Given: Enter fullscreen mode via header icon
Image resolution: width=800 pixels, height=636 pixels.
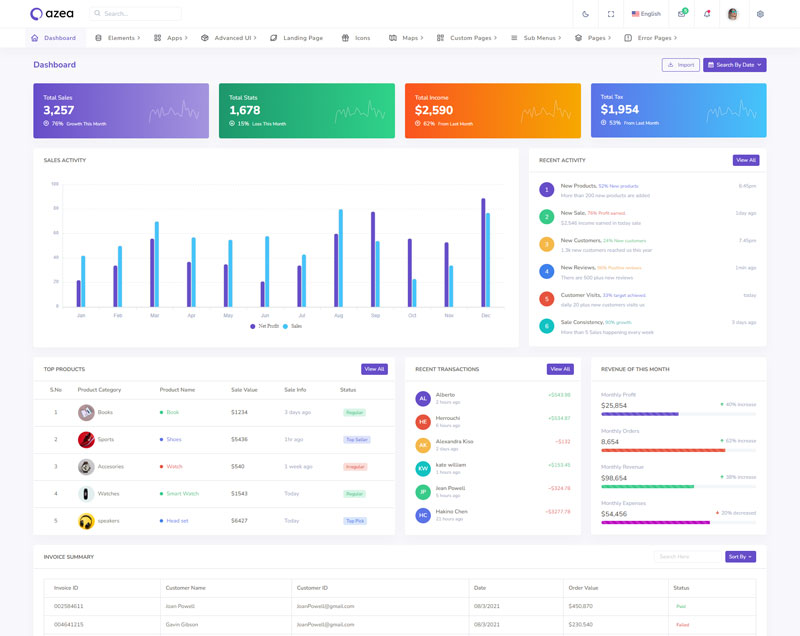Looking at the screenshot, I should click(611, 14).
